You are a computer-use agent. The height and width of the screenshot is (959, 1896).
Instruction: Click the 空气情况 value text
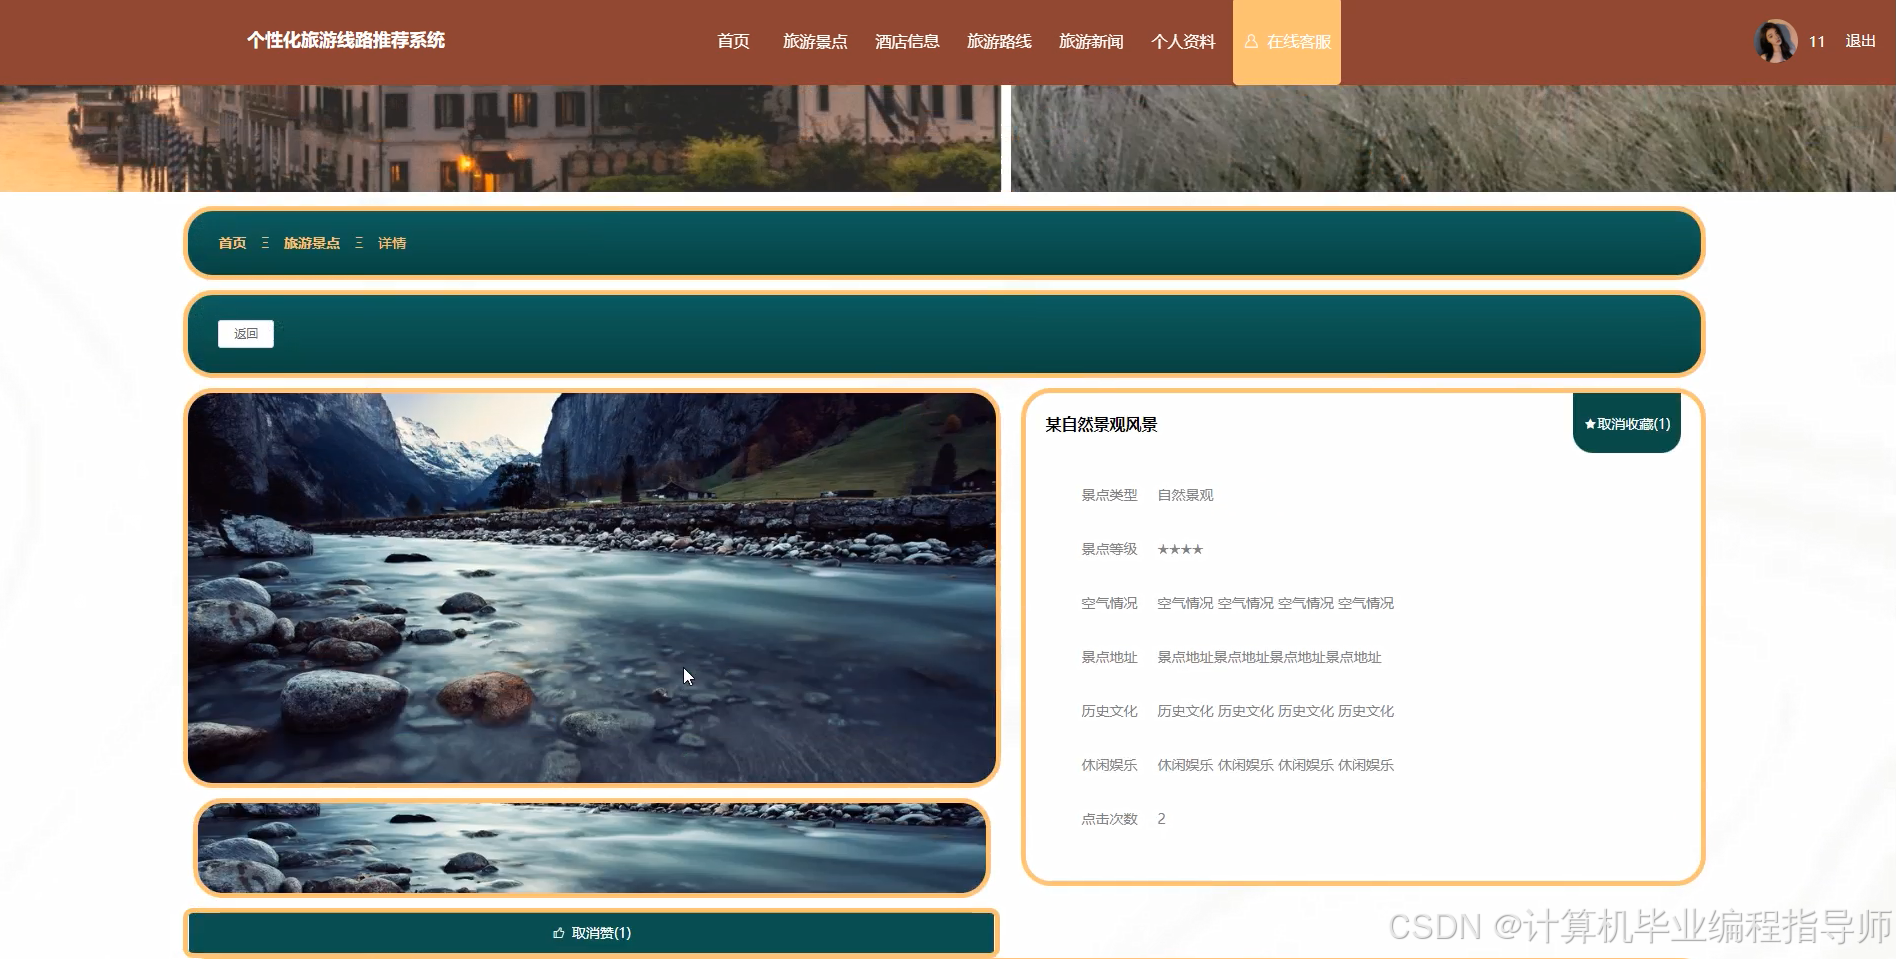coord(1275,603)
